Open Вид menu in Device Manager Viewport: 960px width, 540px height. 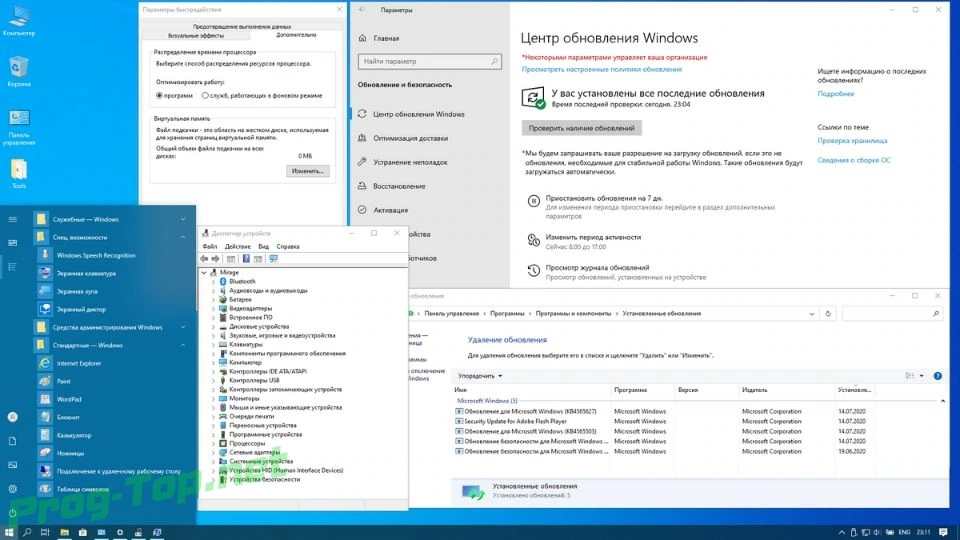tap(263, 246)
